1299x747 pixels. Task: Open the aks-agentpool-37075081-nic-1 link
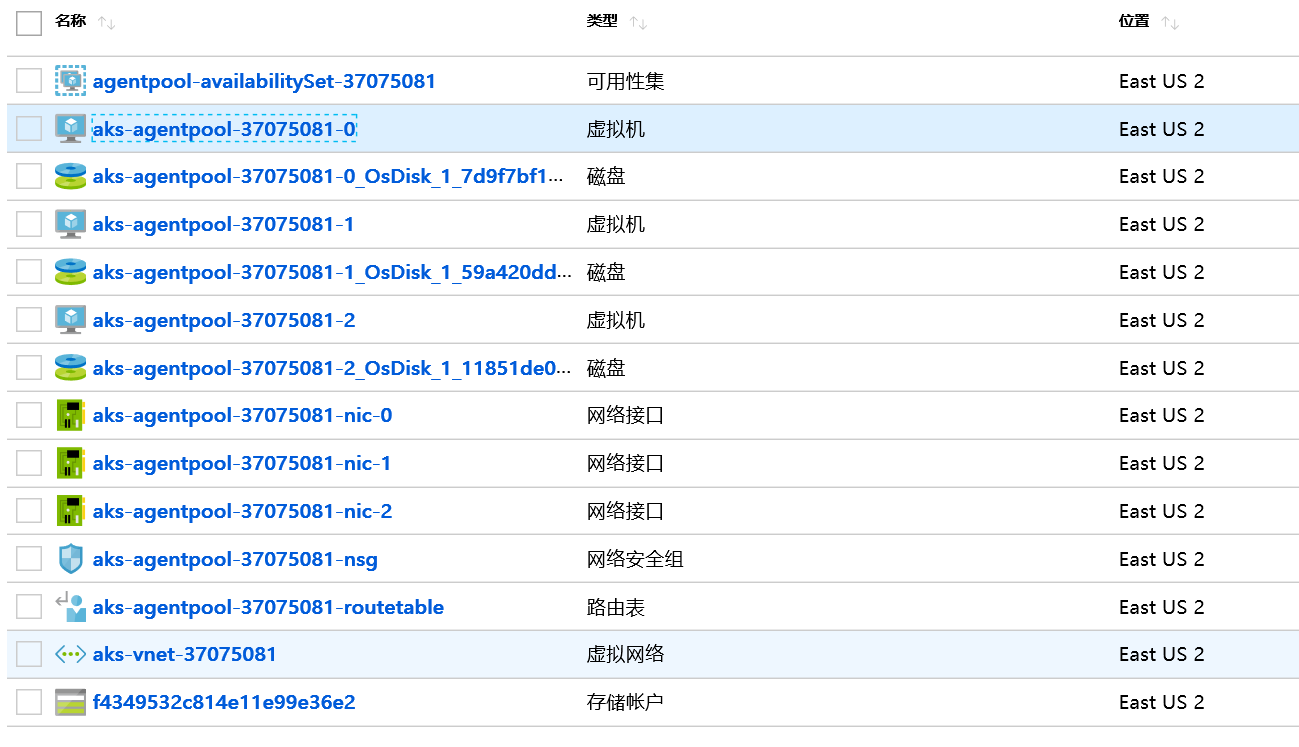(x=242, y=464)
